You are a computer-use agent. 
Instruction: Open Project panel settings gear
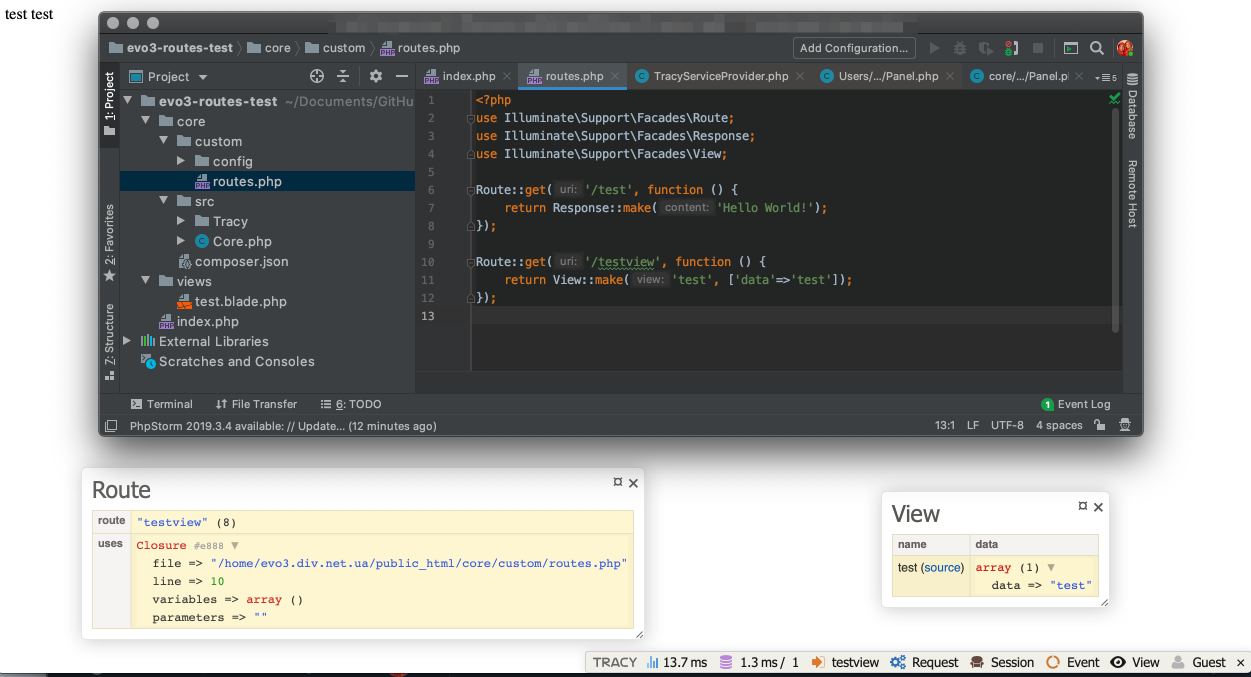point(376,76)
